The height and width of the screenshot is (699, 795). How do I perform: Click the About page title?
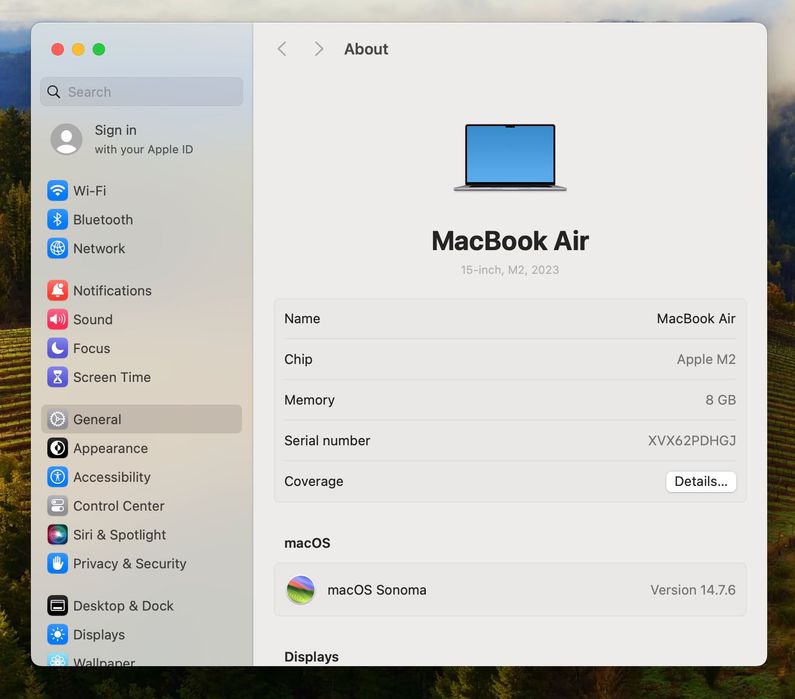pos(366,49)
